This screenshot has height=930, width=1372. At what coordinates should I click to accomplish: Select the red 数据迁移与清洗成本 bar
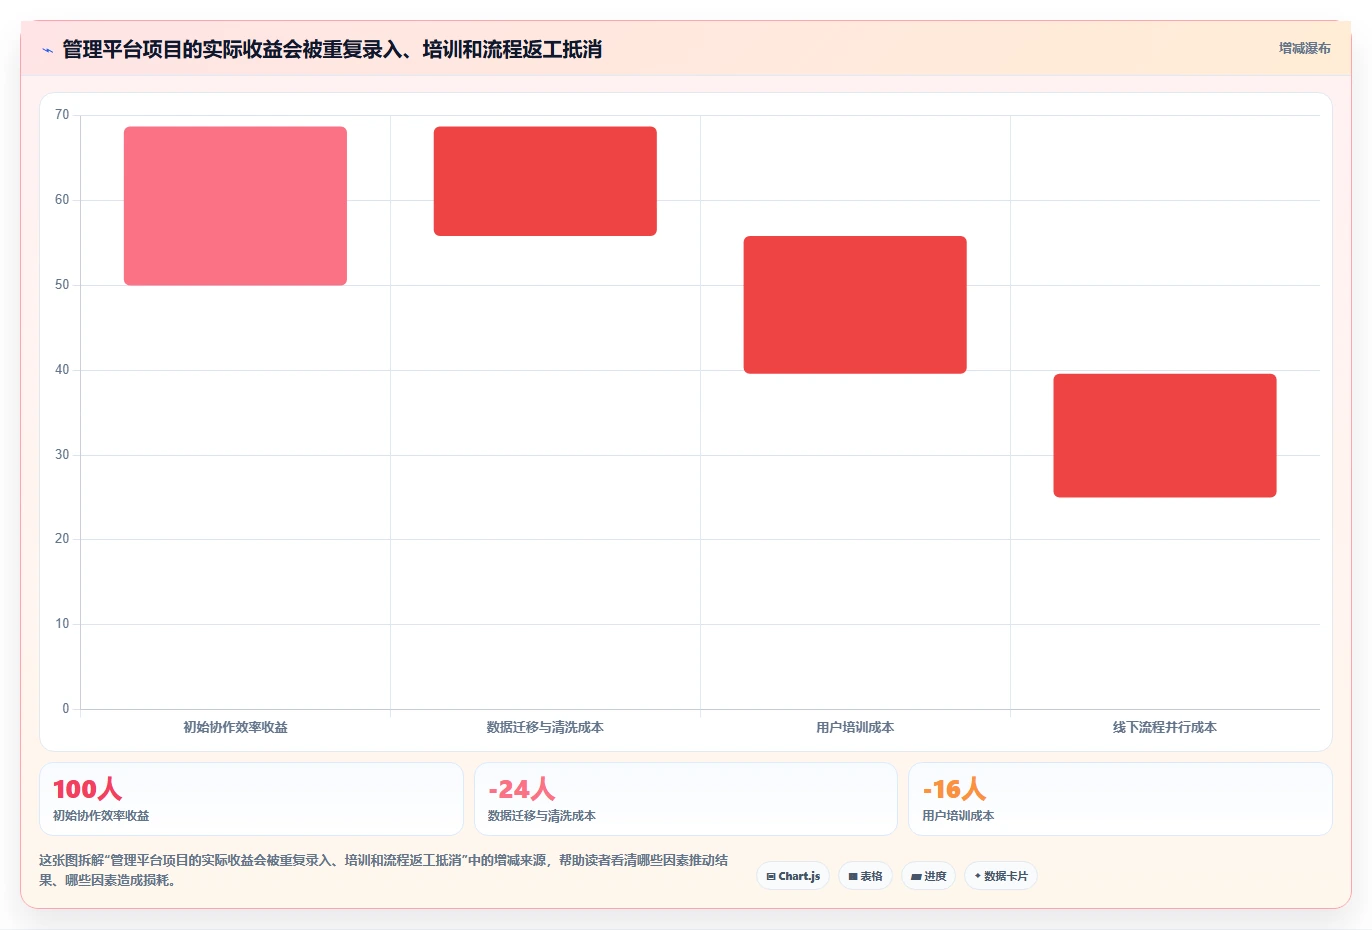click(x=545, y=181)
